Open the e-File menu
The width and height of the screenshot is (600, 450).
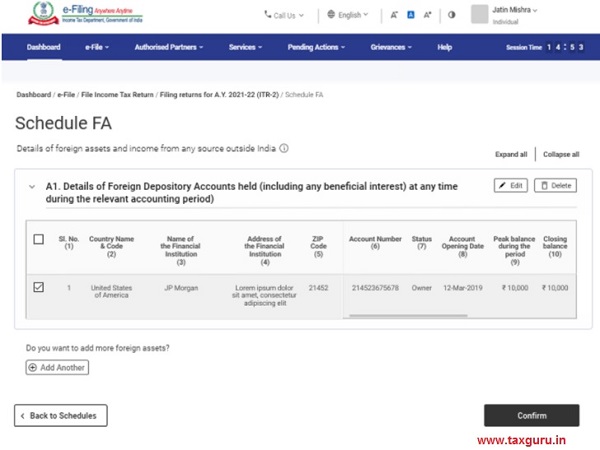point(97,47)
